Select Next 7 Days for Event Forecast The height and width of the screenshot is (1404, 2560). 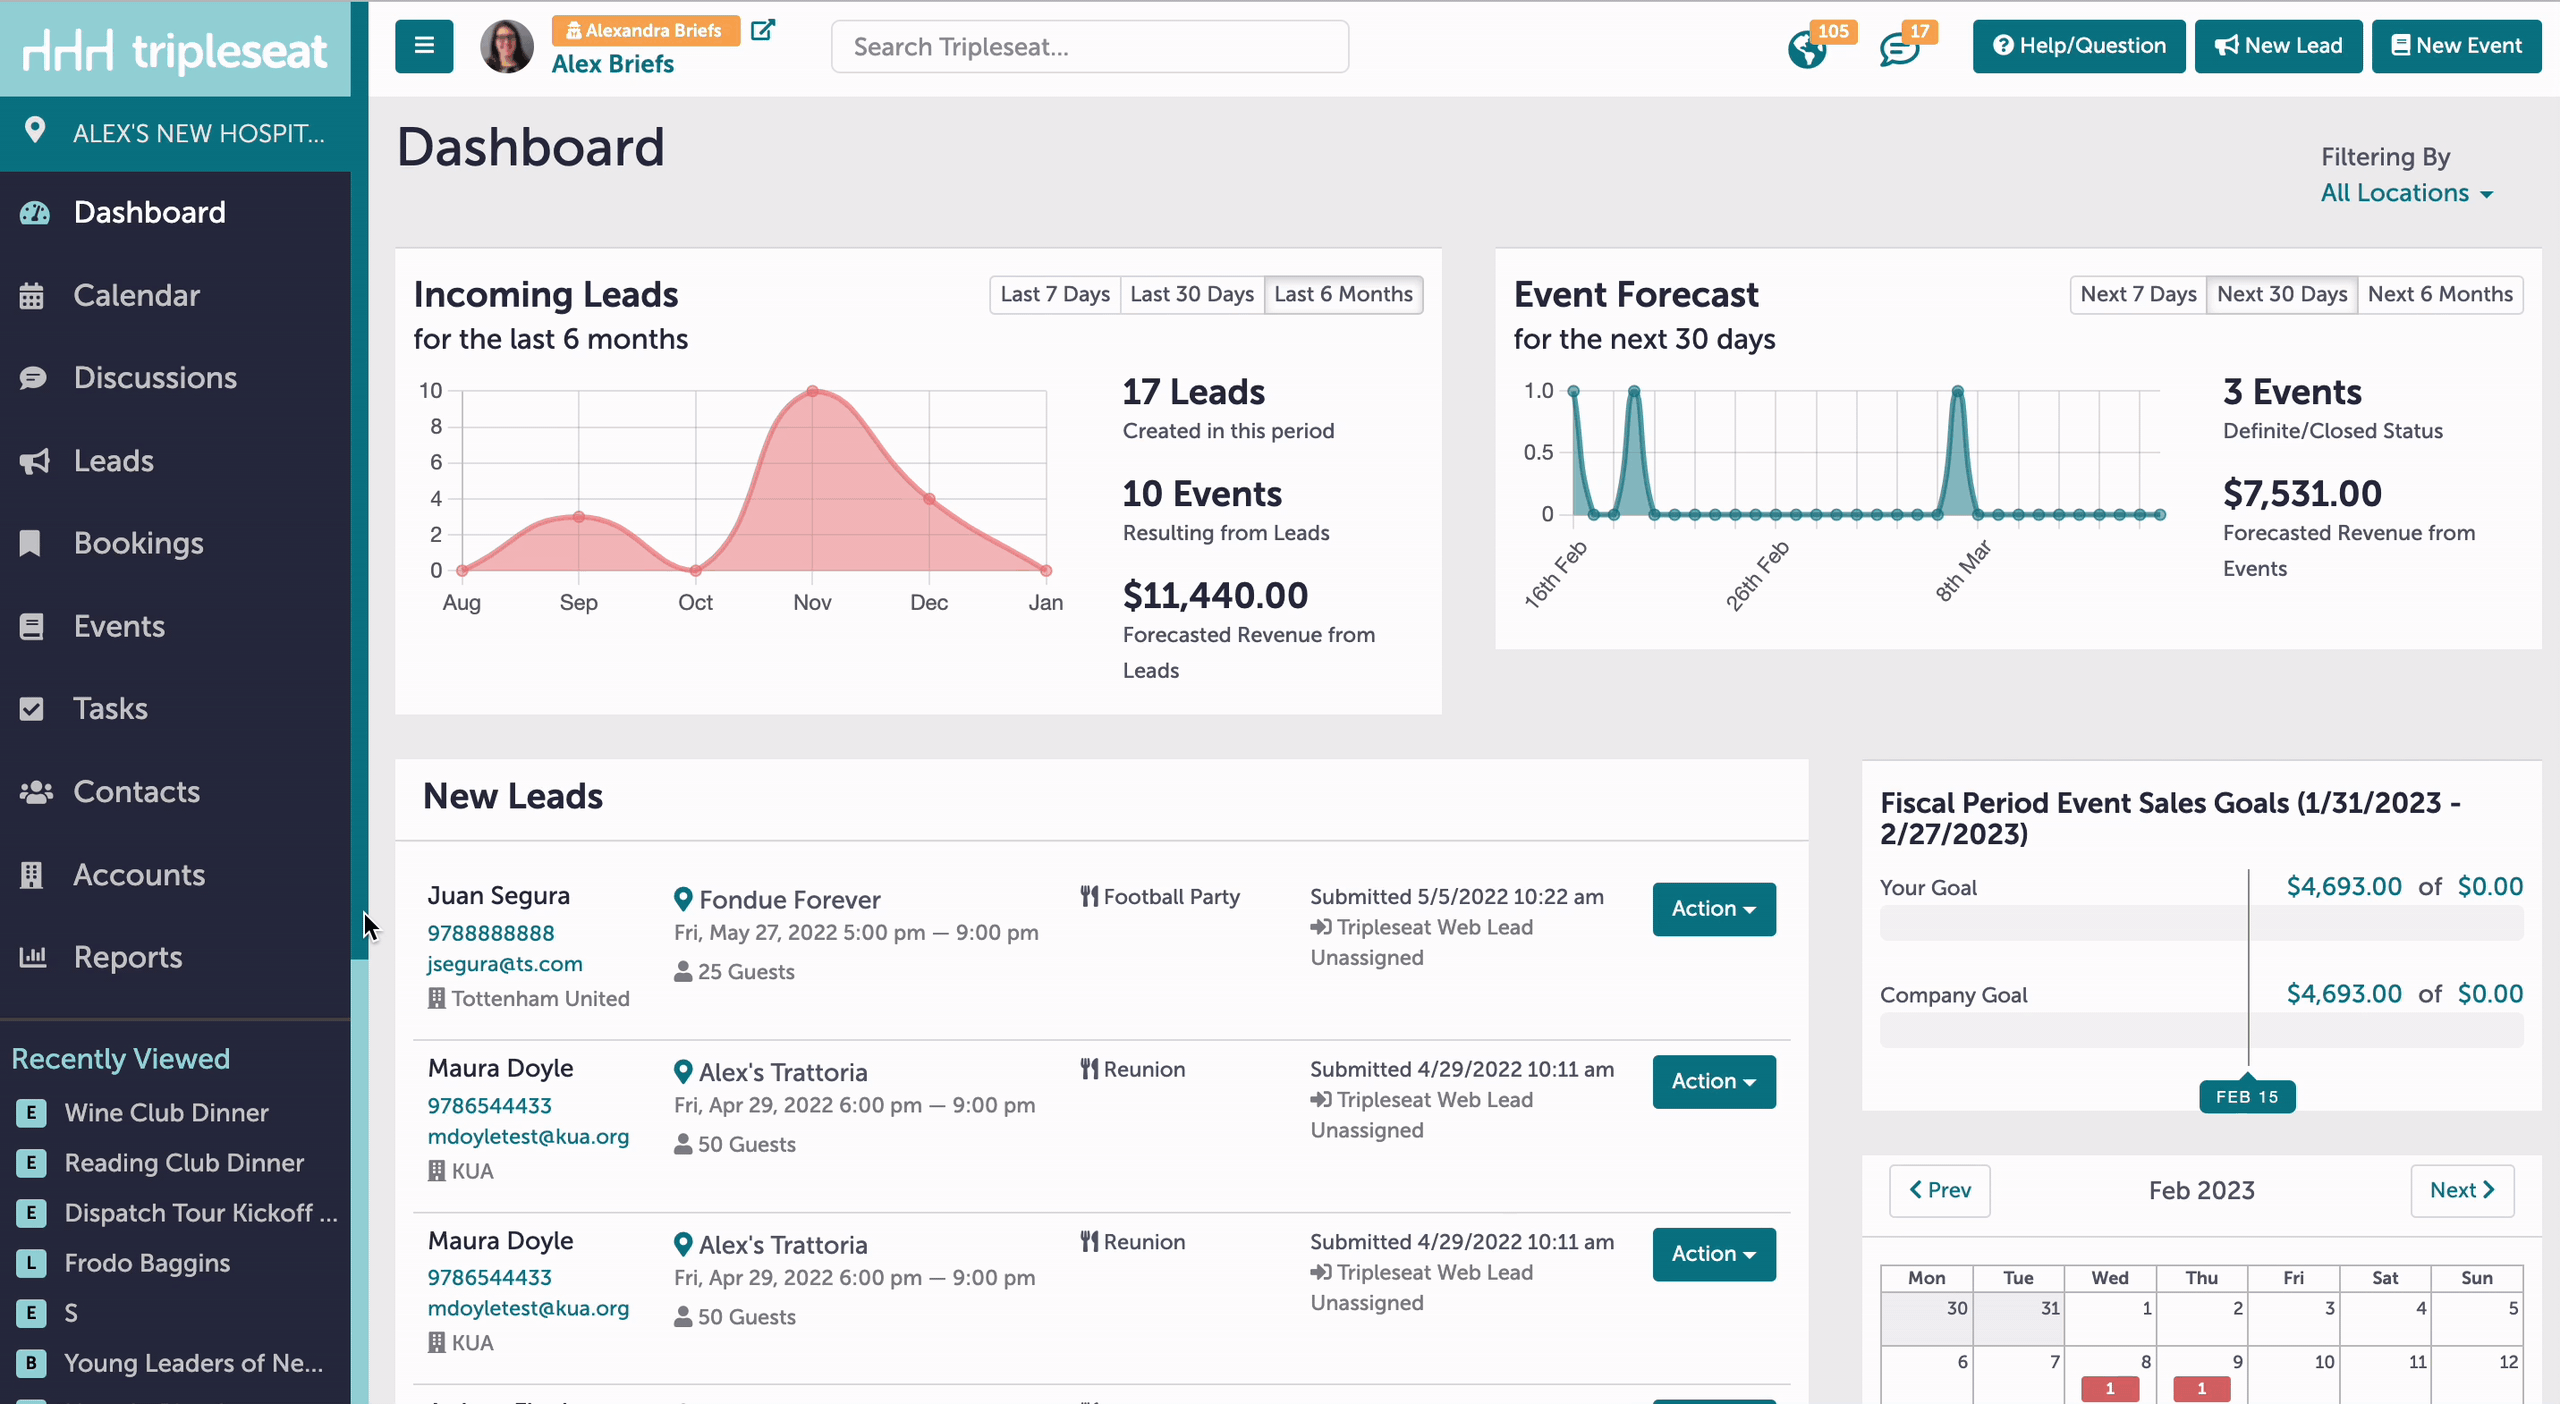[x=2138, y=294]
